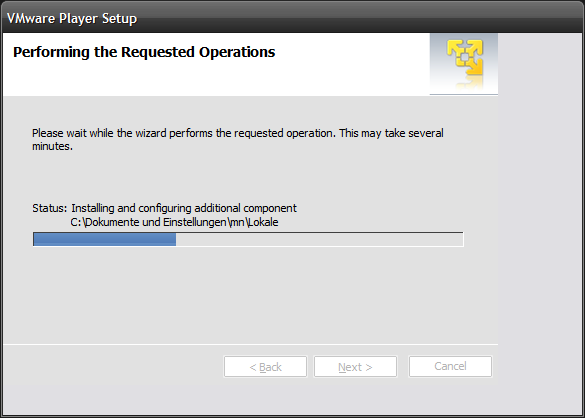Click the C:\Dokumente und Einstellungen path text
The image size is (585, 418).
click(174, 222)
